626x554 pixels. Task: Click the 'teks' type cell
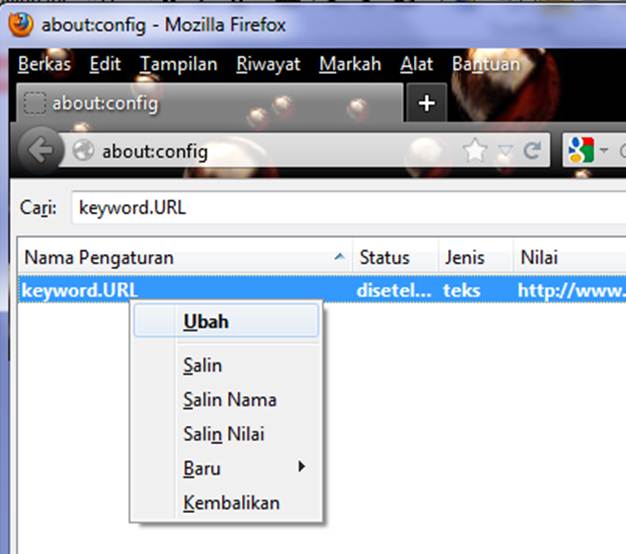click(x=462, y=290)
